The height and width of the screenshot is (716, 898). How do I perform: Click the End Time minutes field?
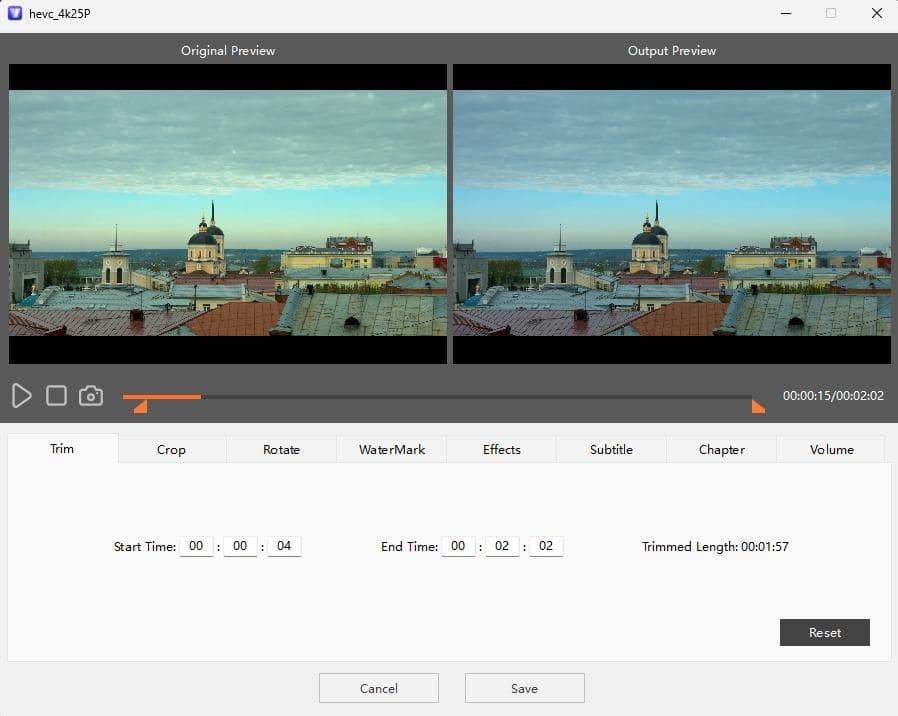tap(502, 547)
